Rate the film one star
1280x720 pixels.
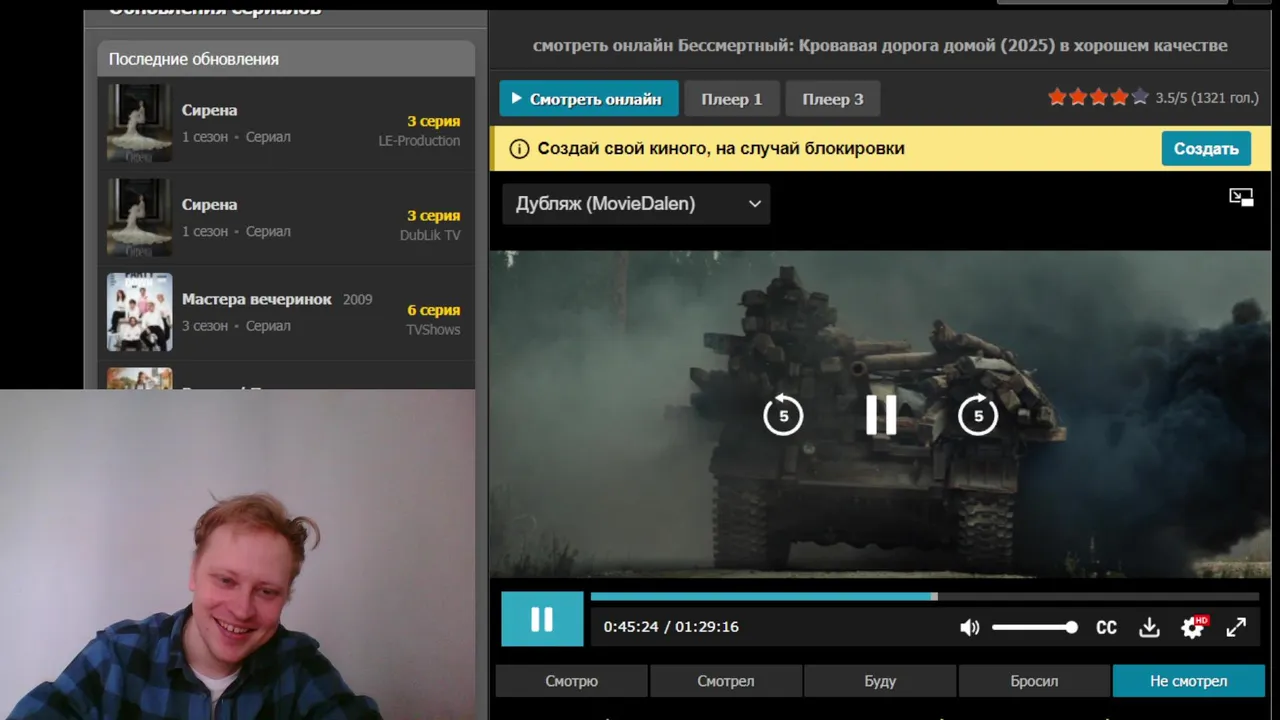1057,97
